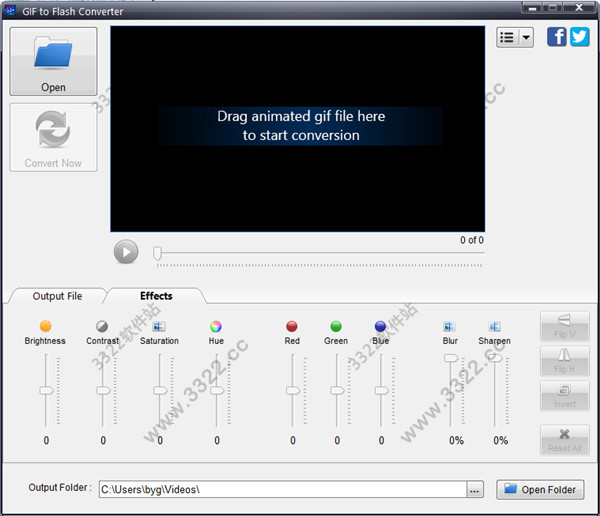Expand the dropdown arrow beside the list icon
This screenshot has width=600, height=516.
pos(527,38)
